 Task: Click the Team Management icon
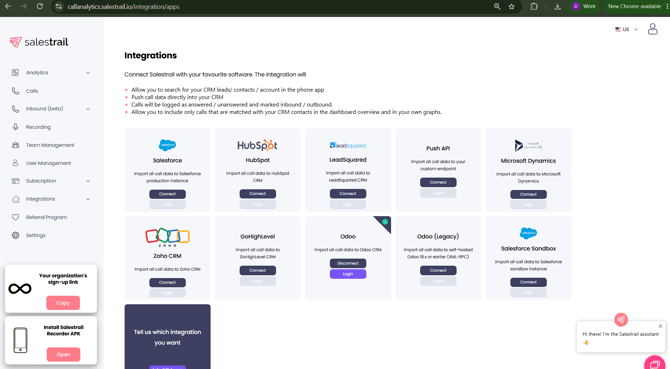point(15,145)
